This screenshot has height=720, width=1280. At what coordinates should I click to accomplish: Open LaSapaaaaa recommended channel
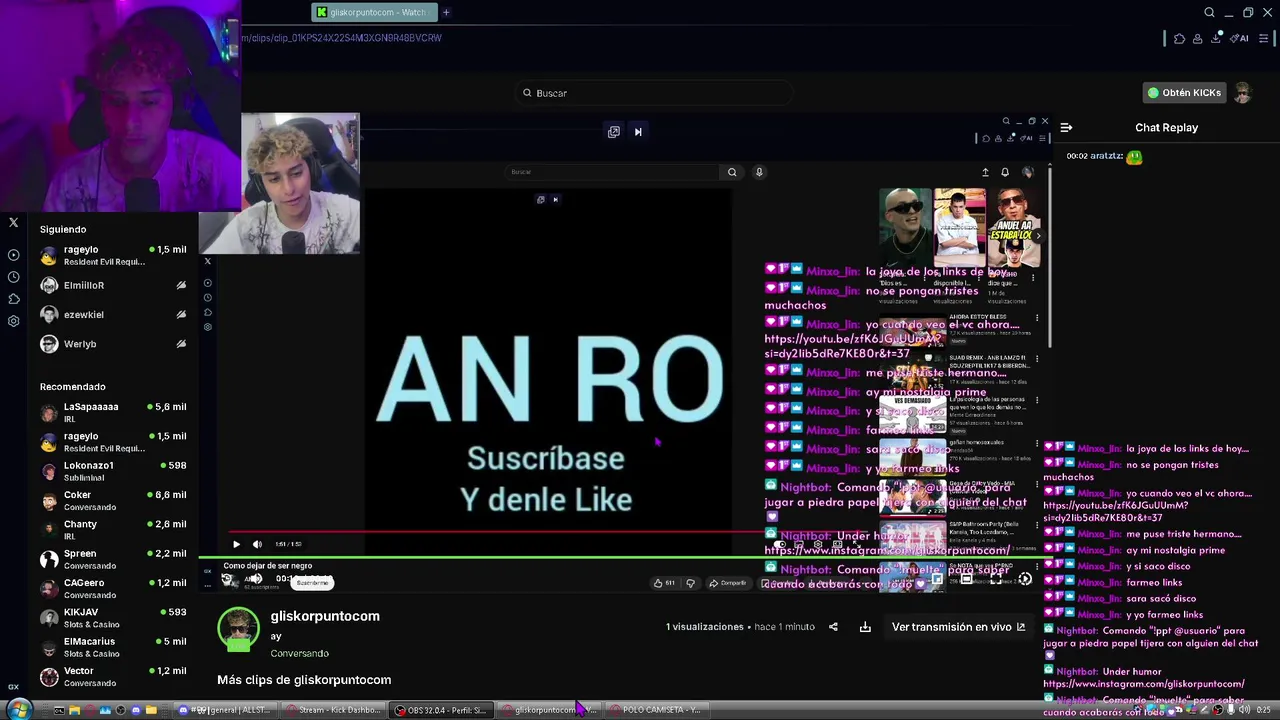click(x=113, y=412)
